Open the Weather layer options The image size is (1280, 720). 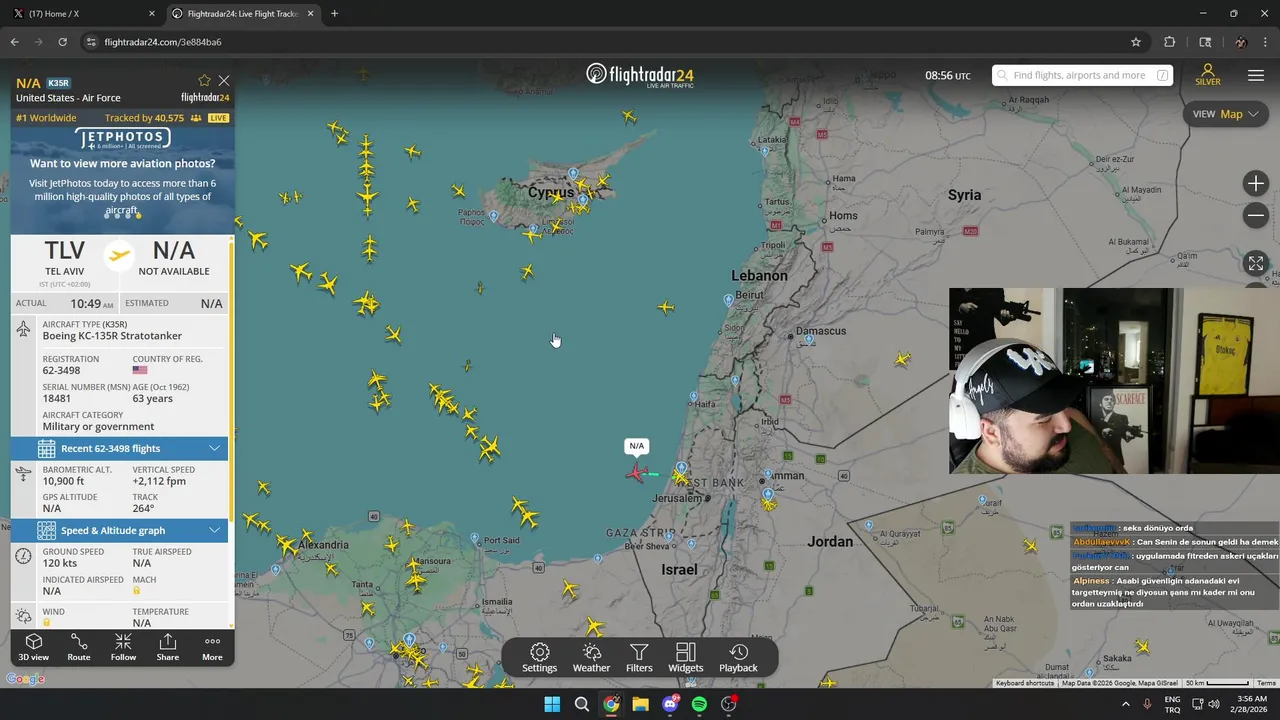[591, 658]
